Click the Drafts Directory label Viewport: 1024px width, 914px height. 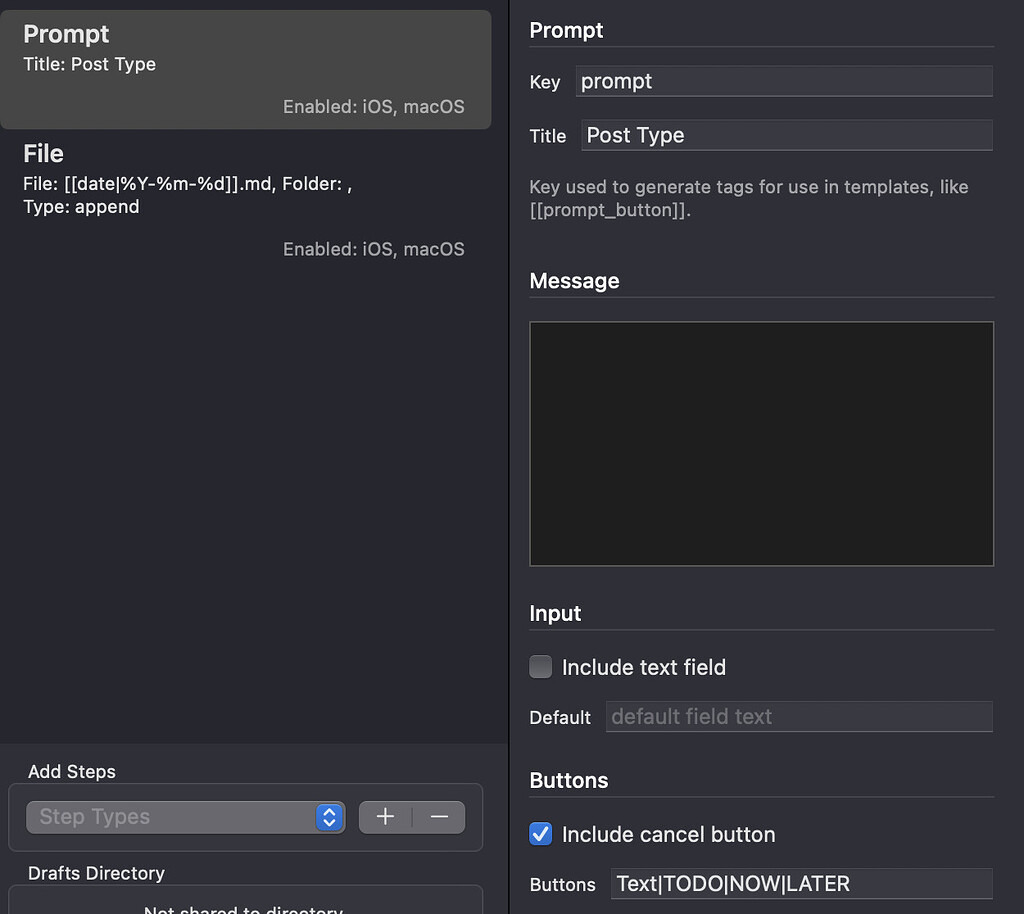click(96, 873)
